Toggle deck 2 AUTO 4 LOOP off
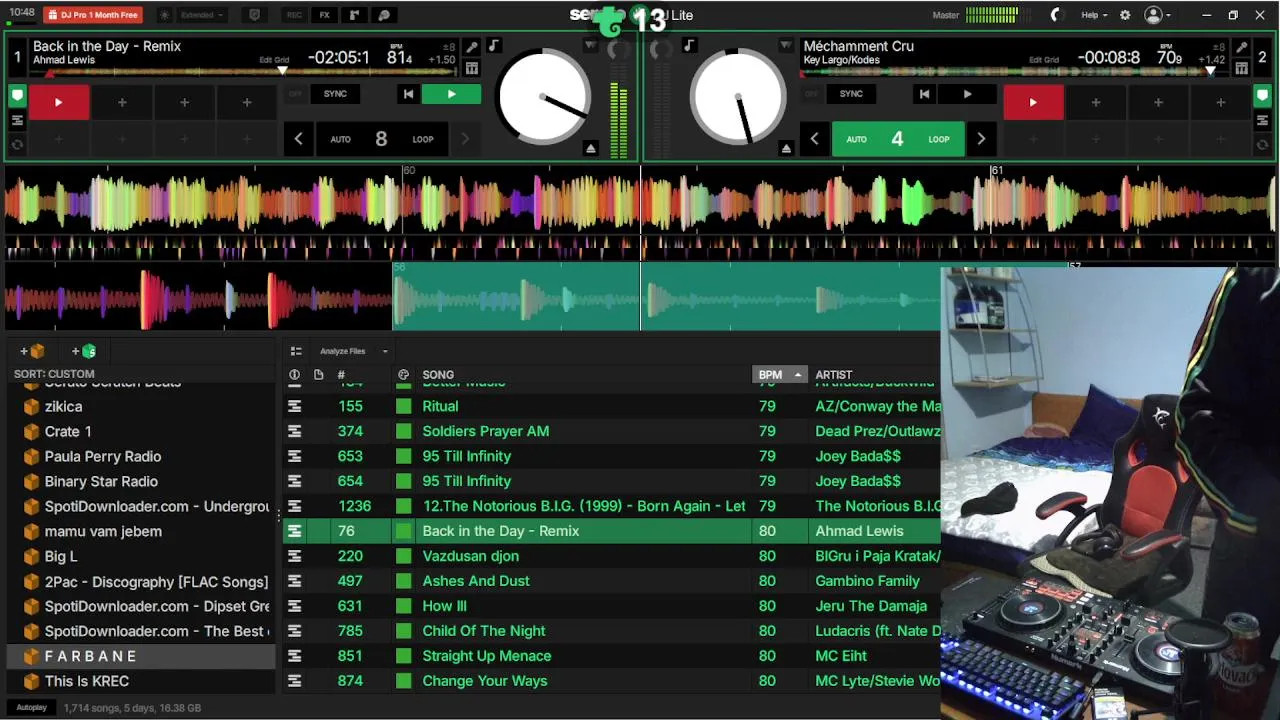 click(898, 139)
